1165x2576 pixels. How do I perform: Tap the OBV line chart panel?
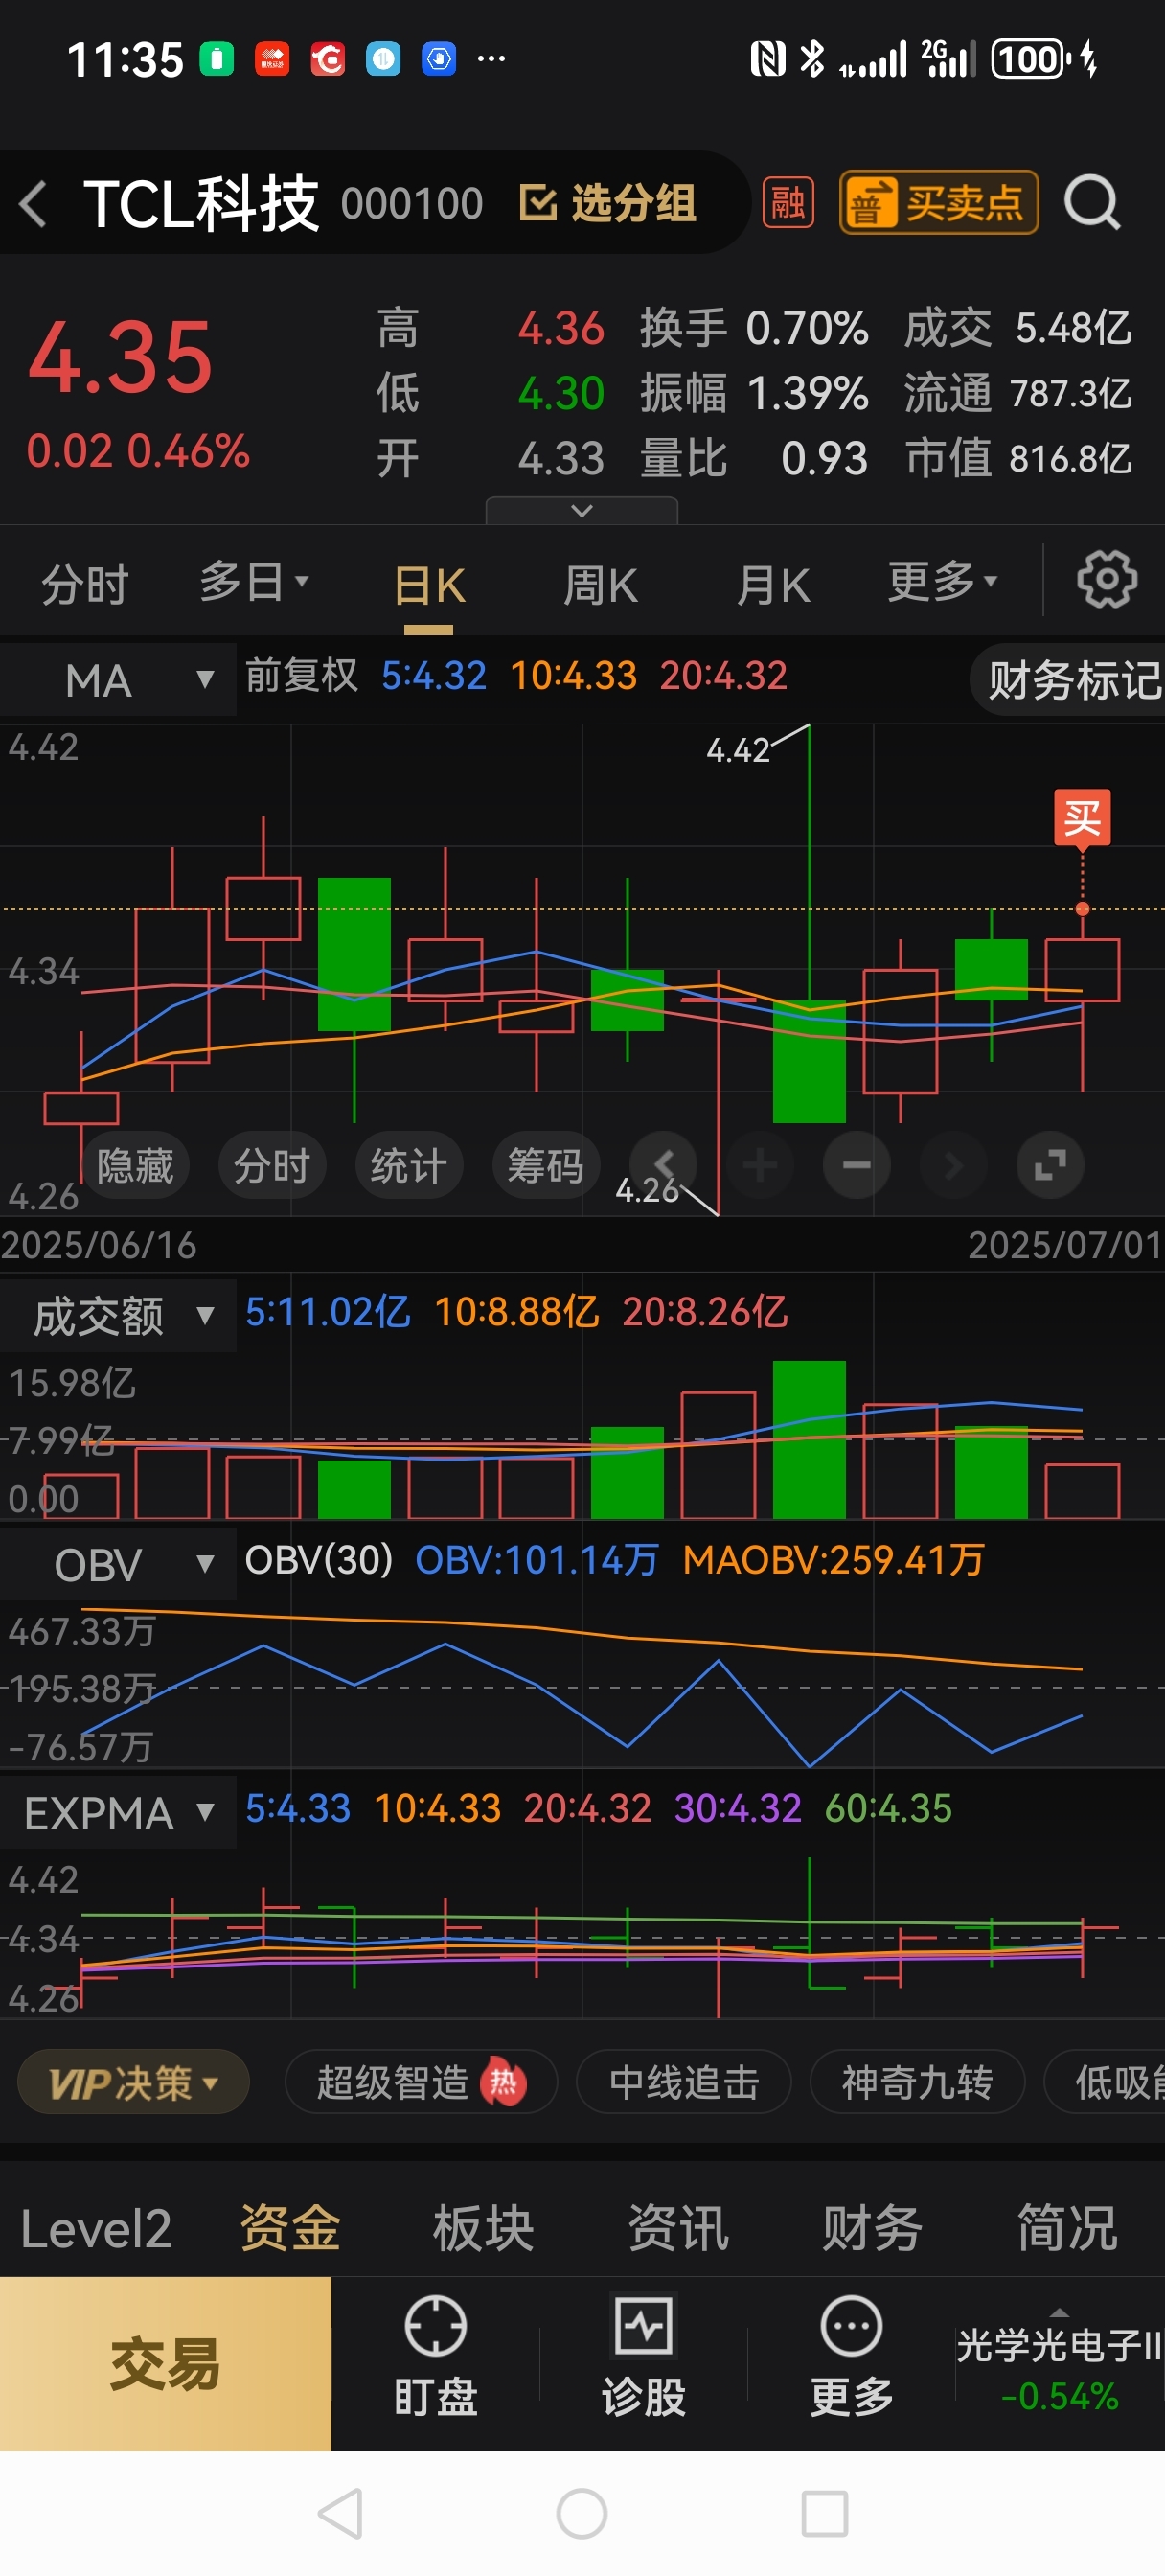(x=582, y=1685)
